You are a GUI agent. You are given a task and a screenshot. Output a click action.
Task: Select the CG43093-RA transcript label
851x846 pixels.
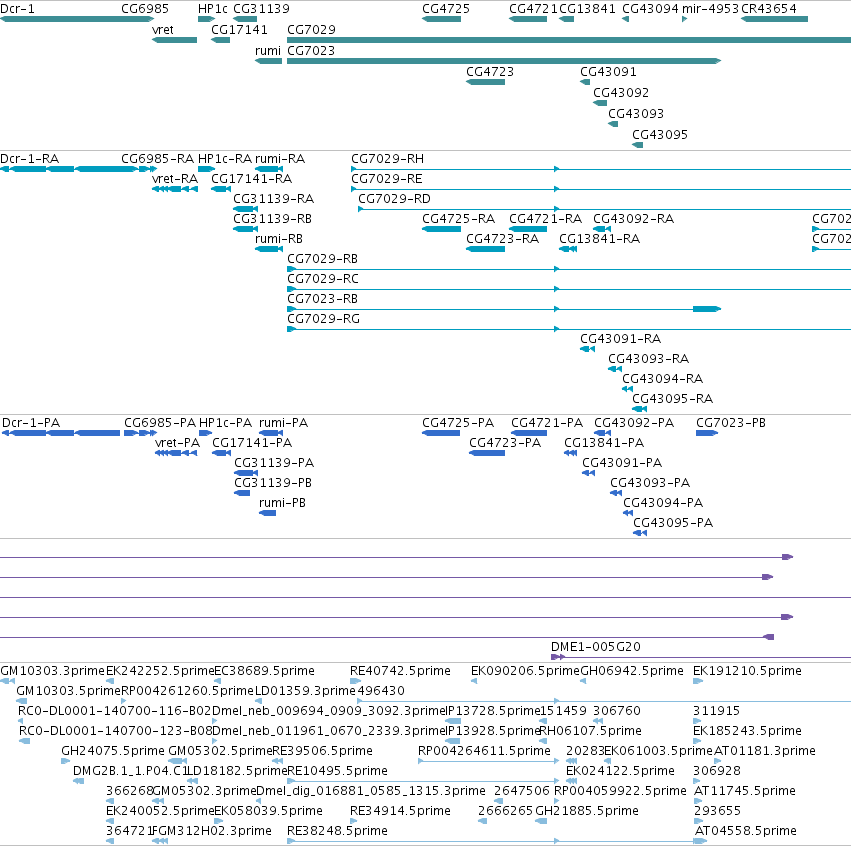point(649,359)
